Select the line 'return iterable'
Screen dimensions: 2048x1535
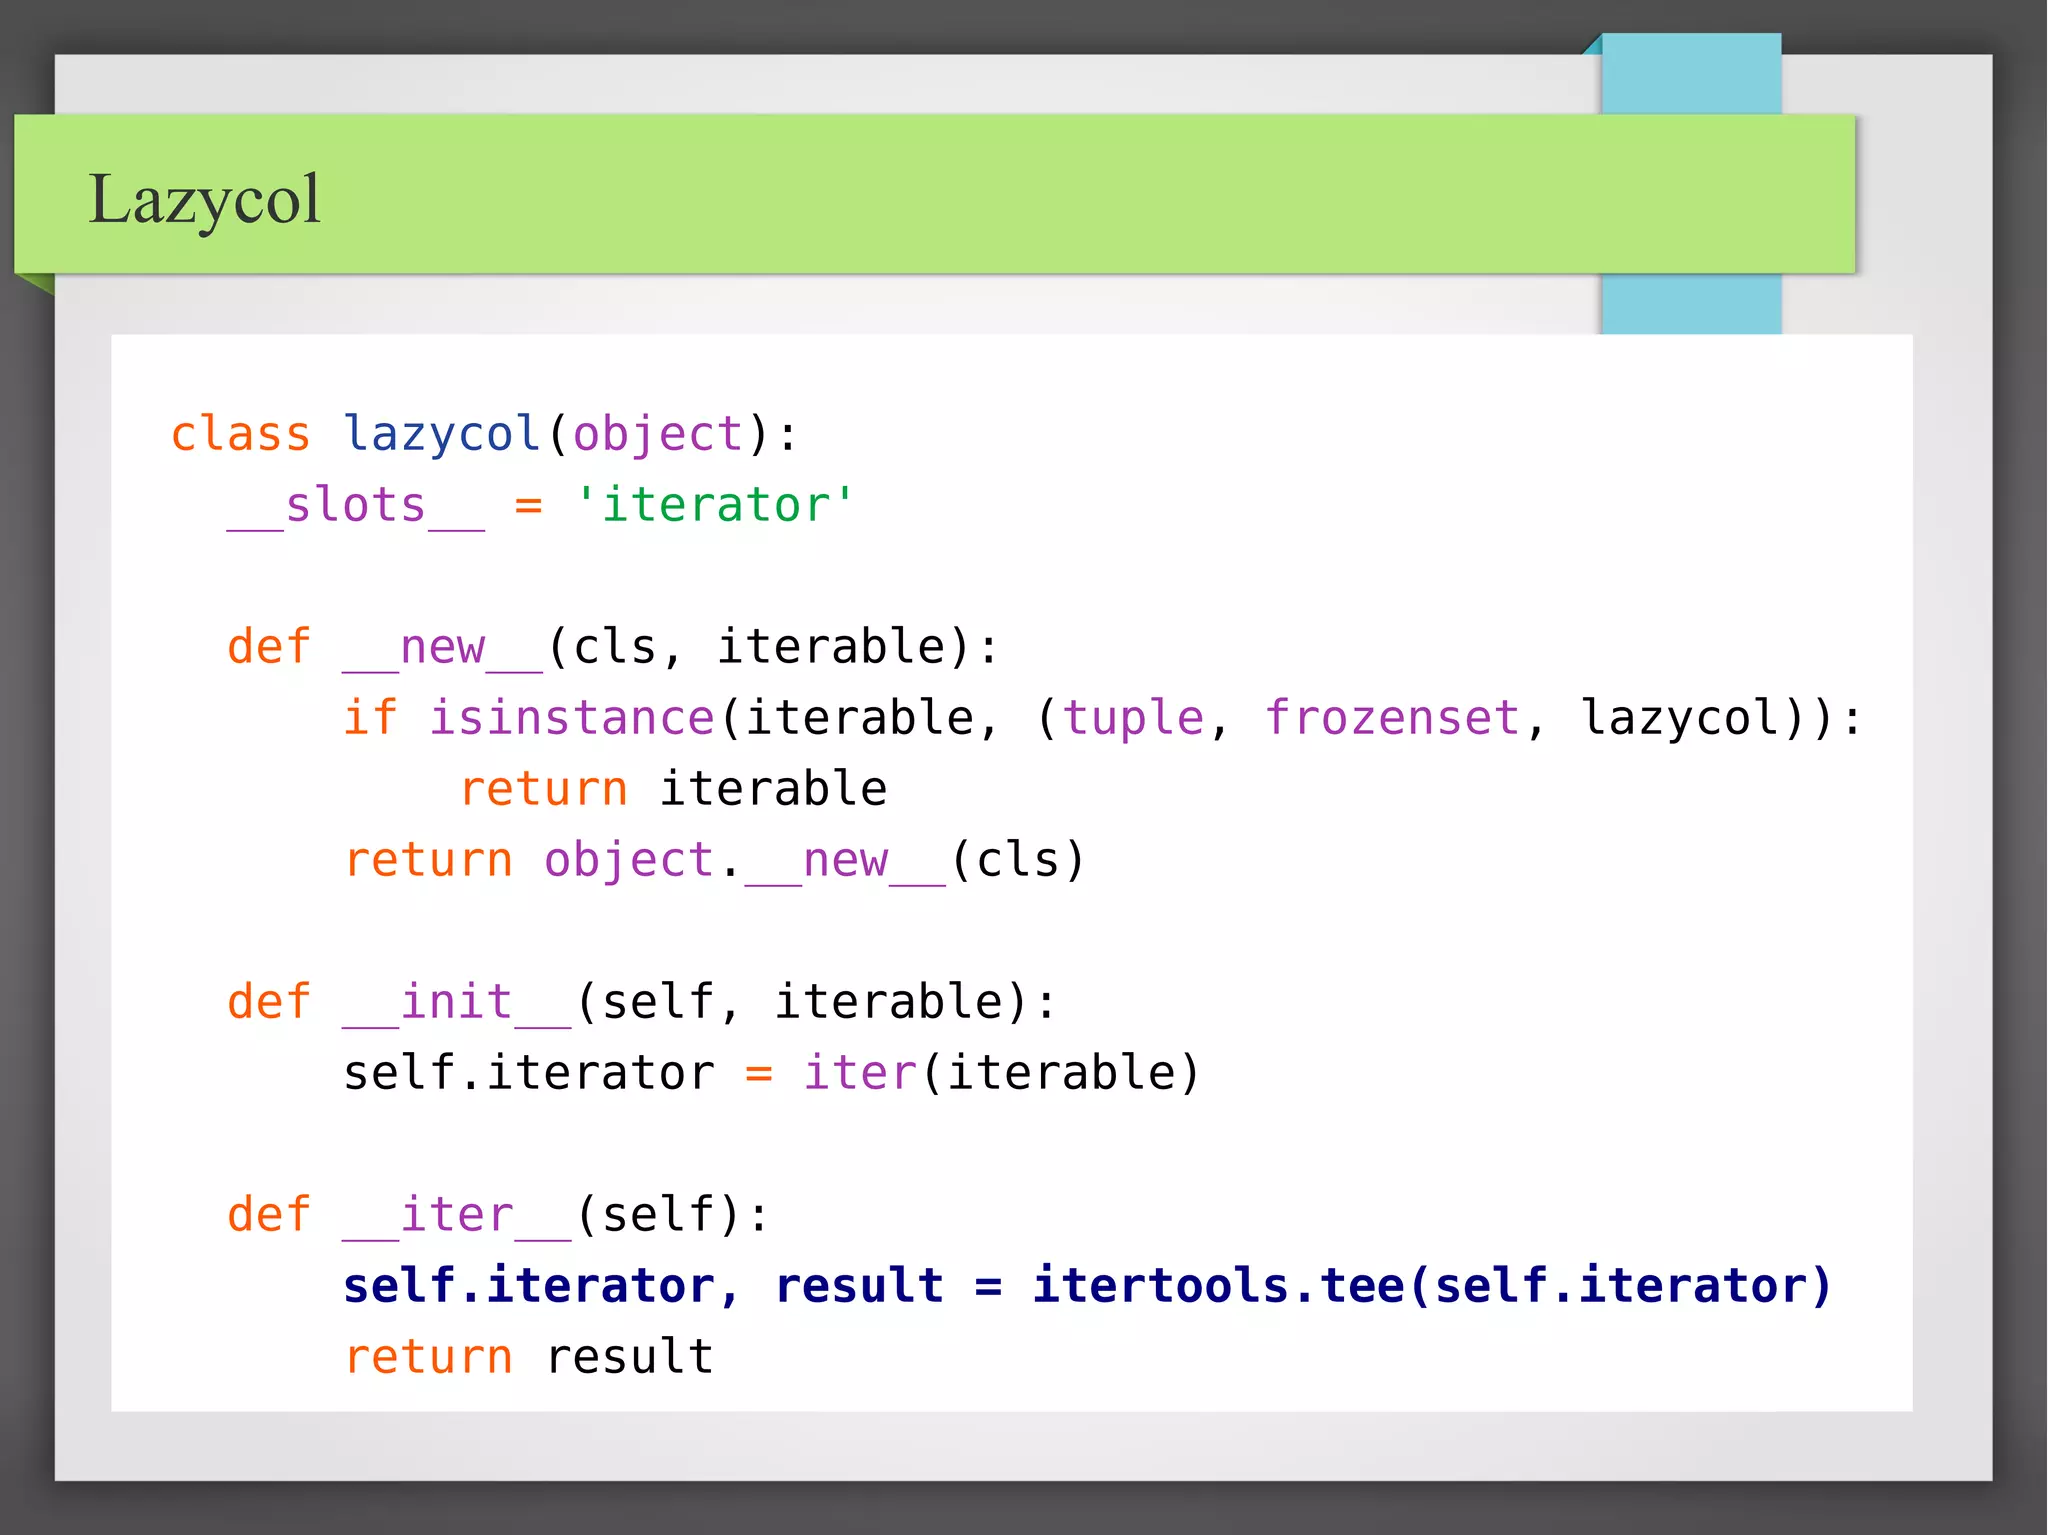pos(673,789)
